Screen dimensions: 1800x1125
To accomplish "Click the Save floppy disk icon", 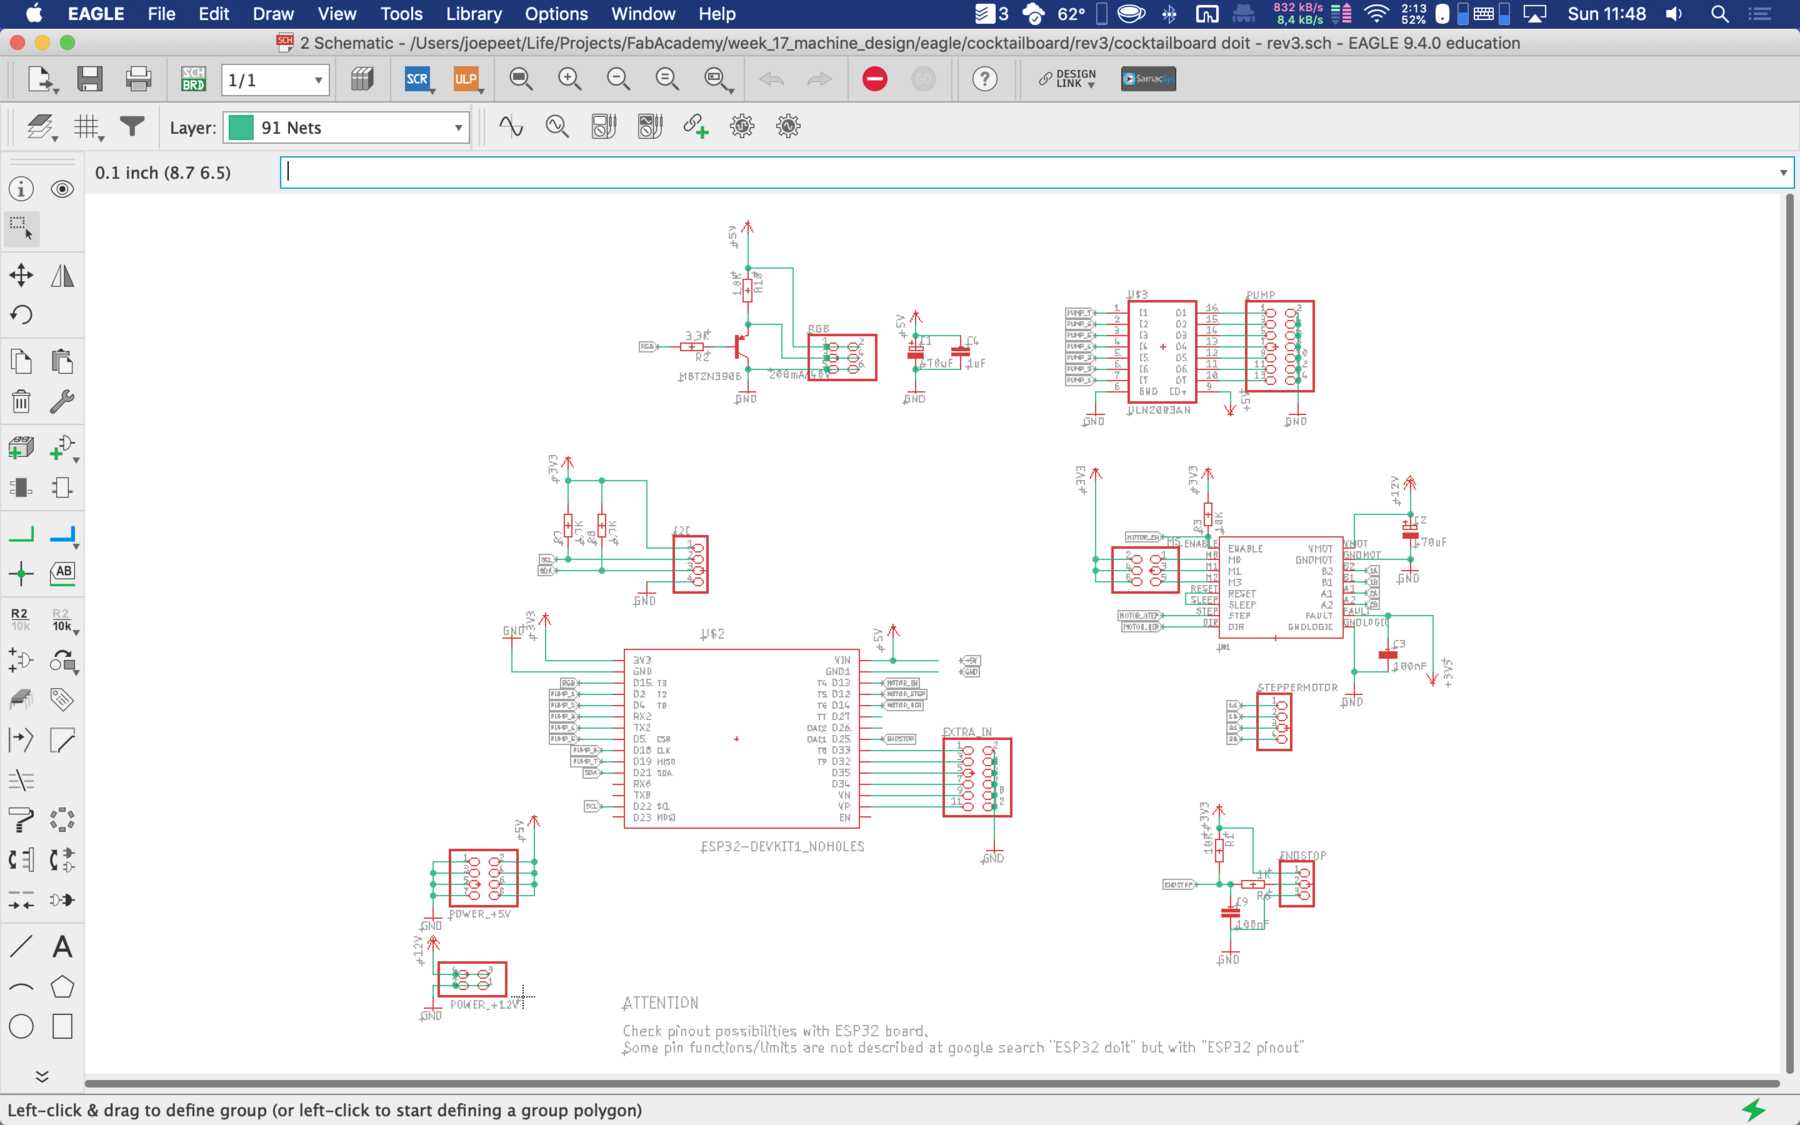I will [x=90, y=79].
